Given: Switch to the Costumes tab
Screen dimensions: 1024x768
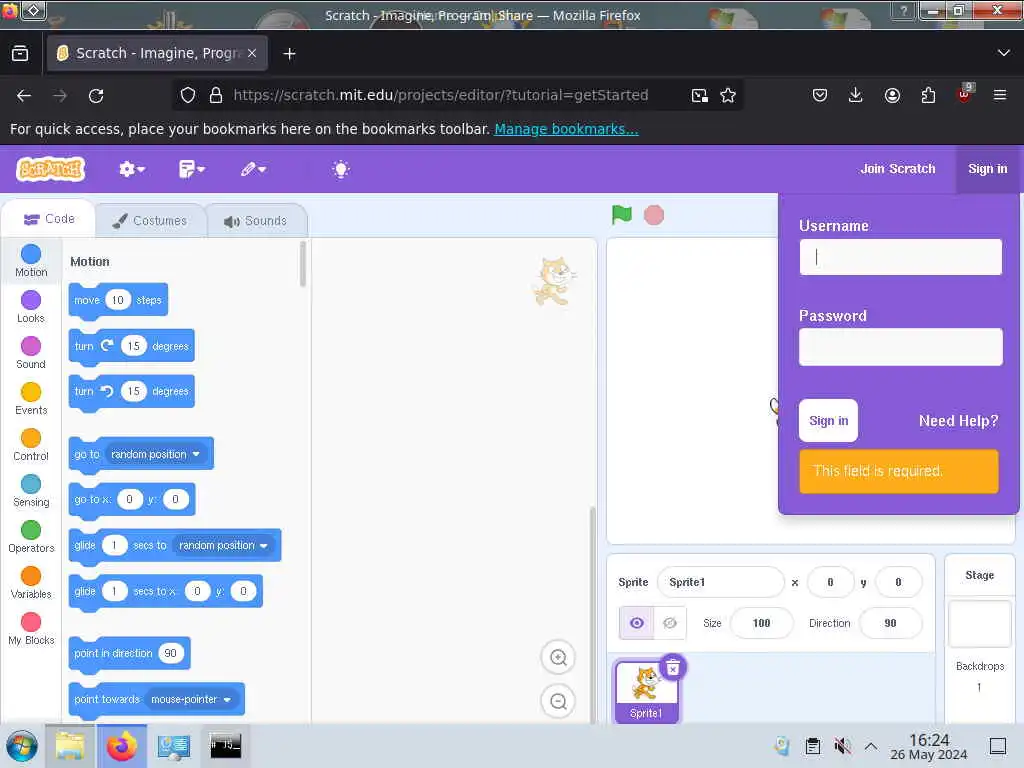Looking at the screenshot, I should pyautogui.click(x=150, y=221).
